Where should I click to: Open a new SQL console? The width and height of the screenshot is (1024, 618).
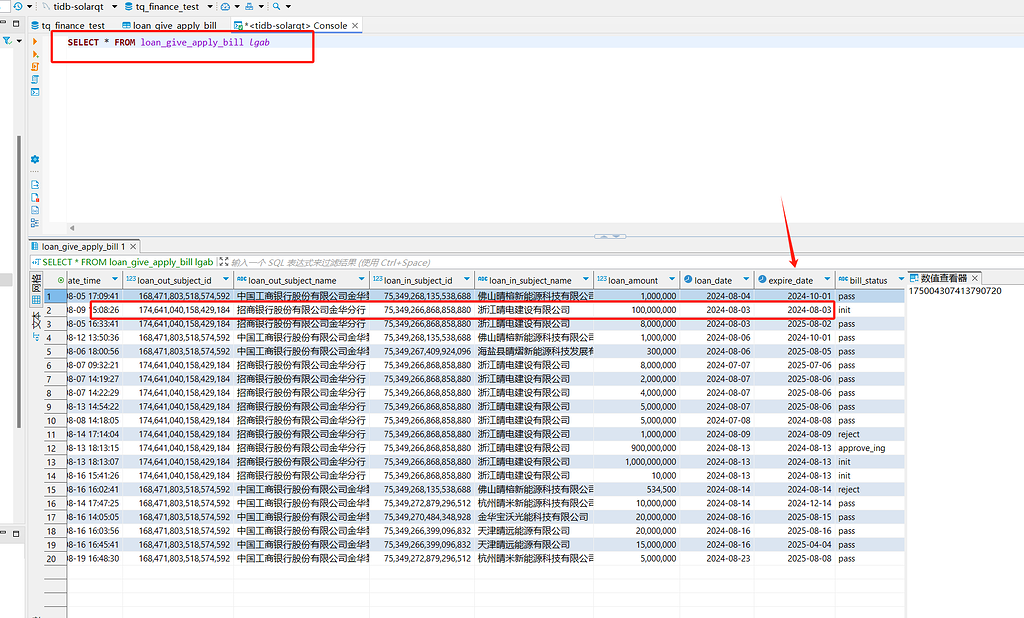[34, 90]
